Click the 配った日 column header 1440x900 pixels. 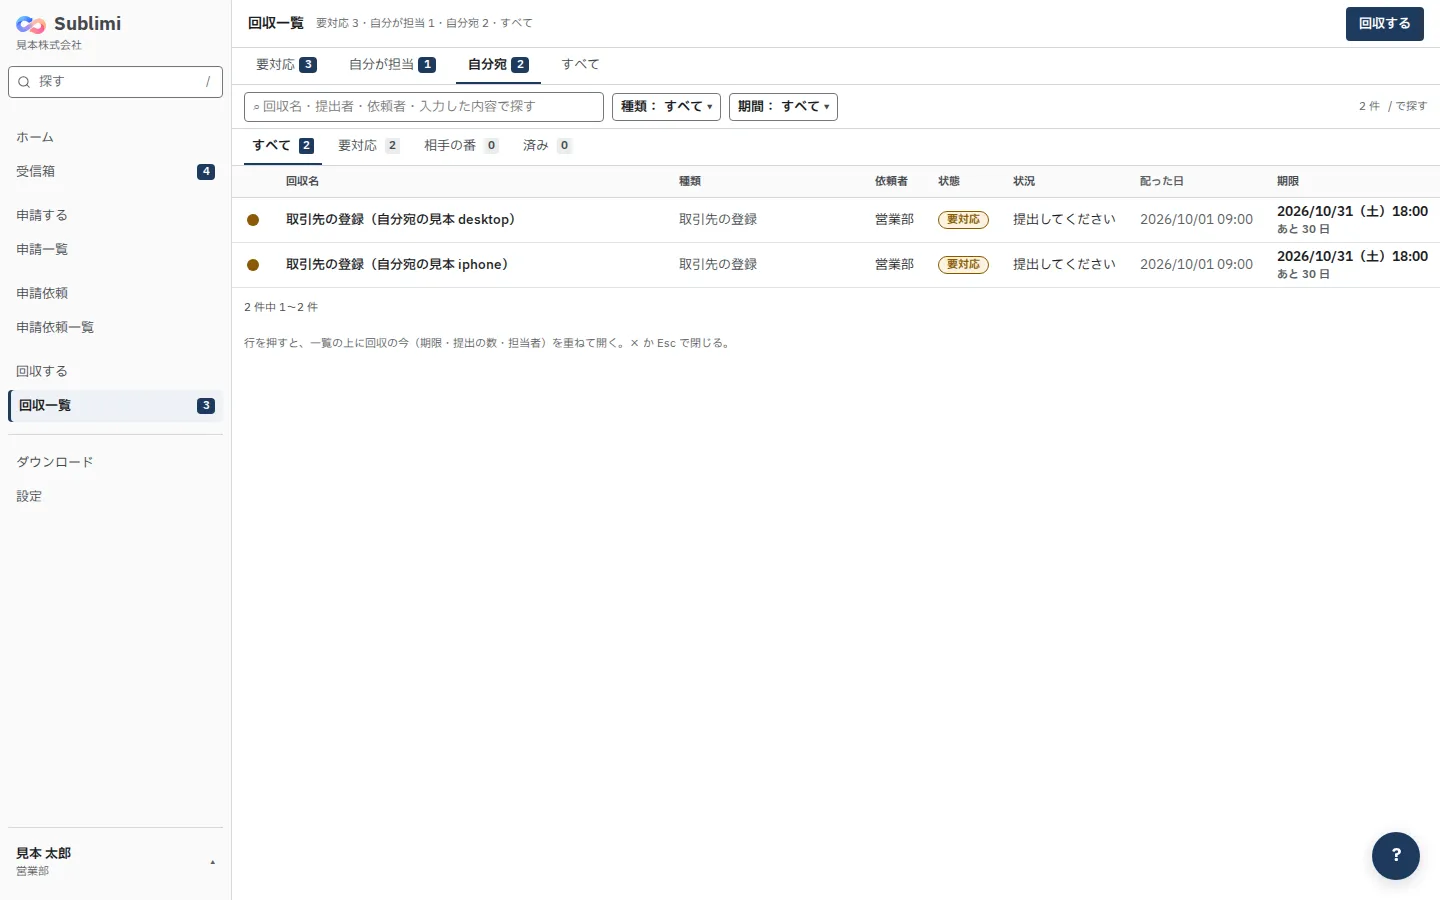tap(1162, 182)
